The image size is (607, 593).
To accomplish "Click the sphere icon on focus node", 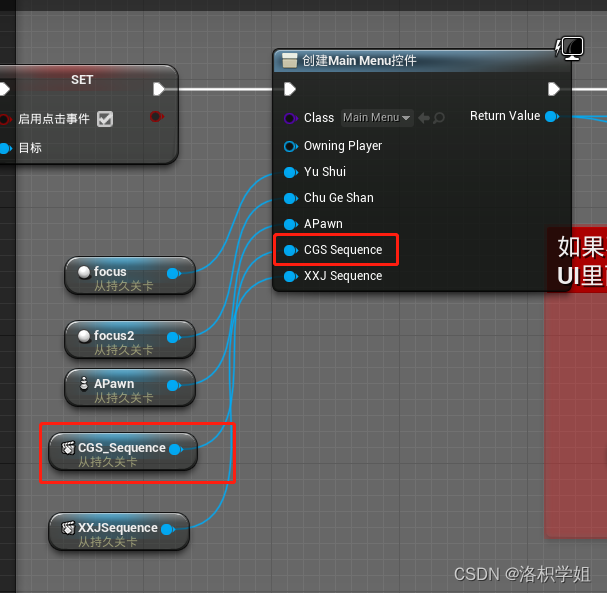I will [x=84, y=272].
